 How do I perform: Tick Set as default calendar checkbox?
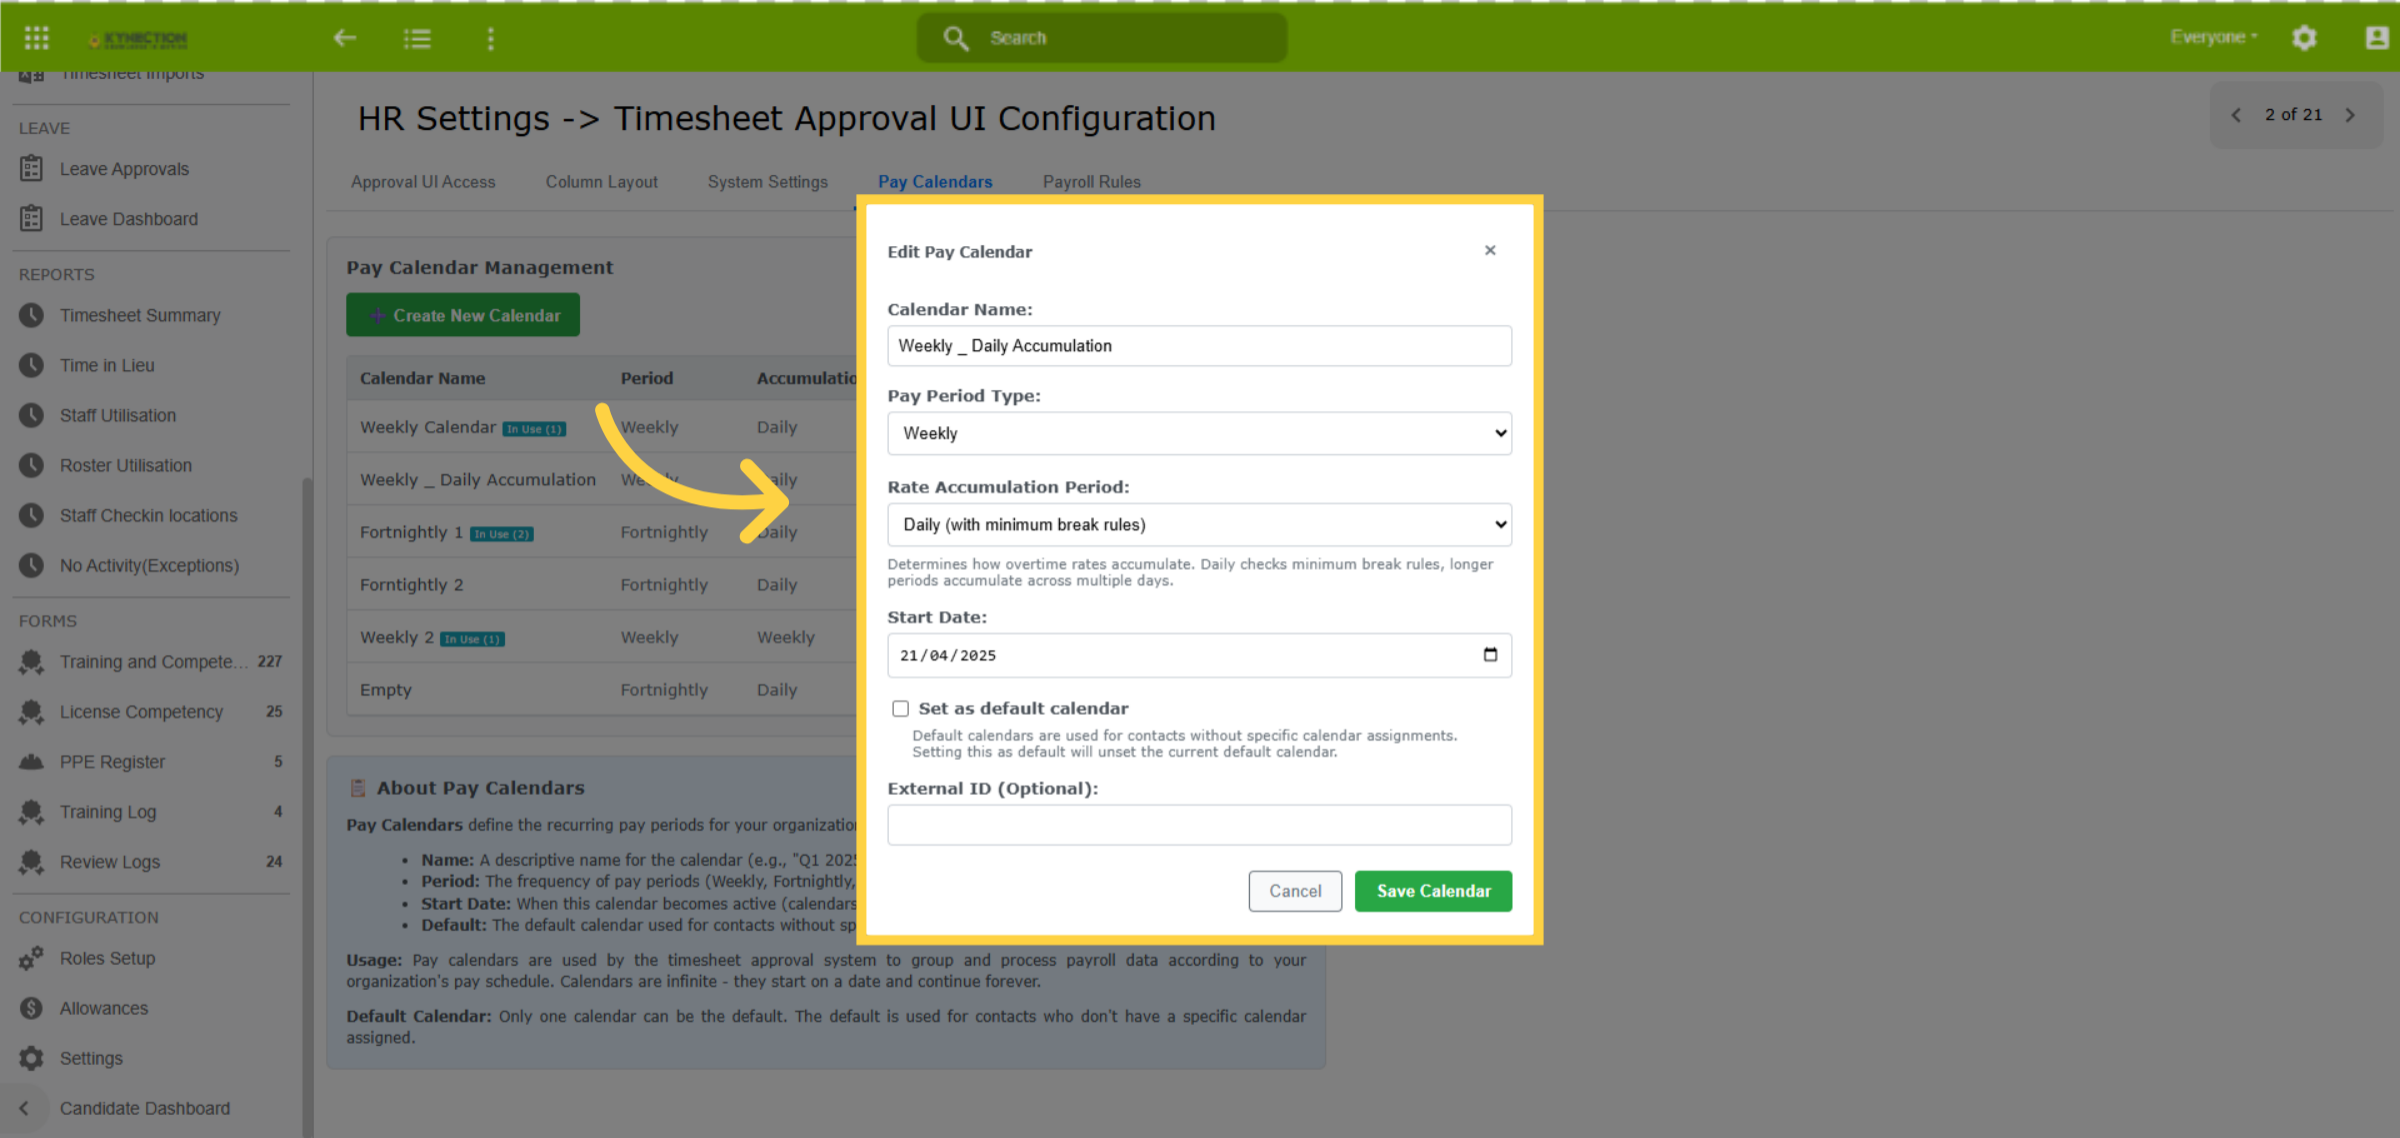(x=900, y=708)
